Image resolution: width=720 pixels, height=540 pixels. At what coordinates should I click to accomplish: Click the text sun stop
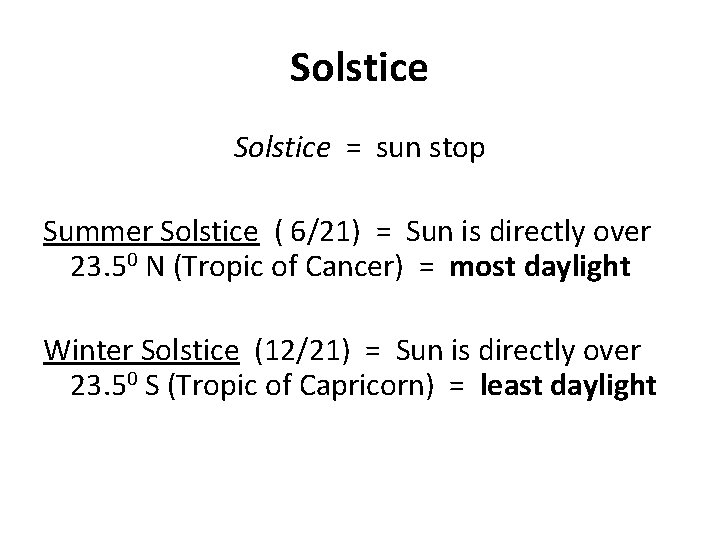(430, 149)
